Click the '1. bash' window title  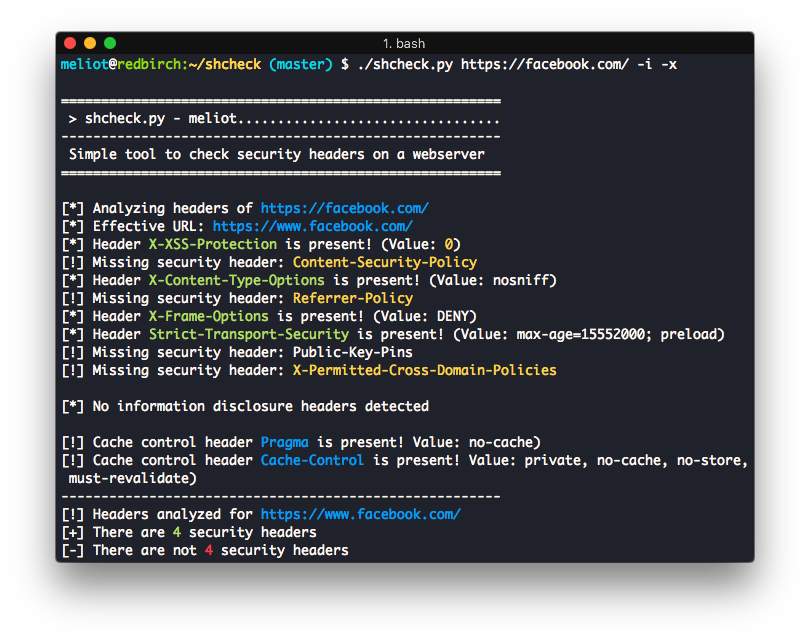click(404, 43)
